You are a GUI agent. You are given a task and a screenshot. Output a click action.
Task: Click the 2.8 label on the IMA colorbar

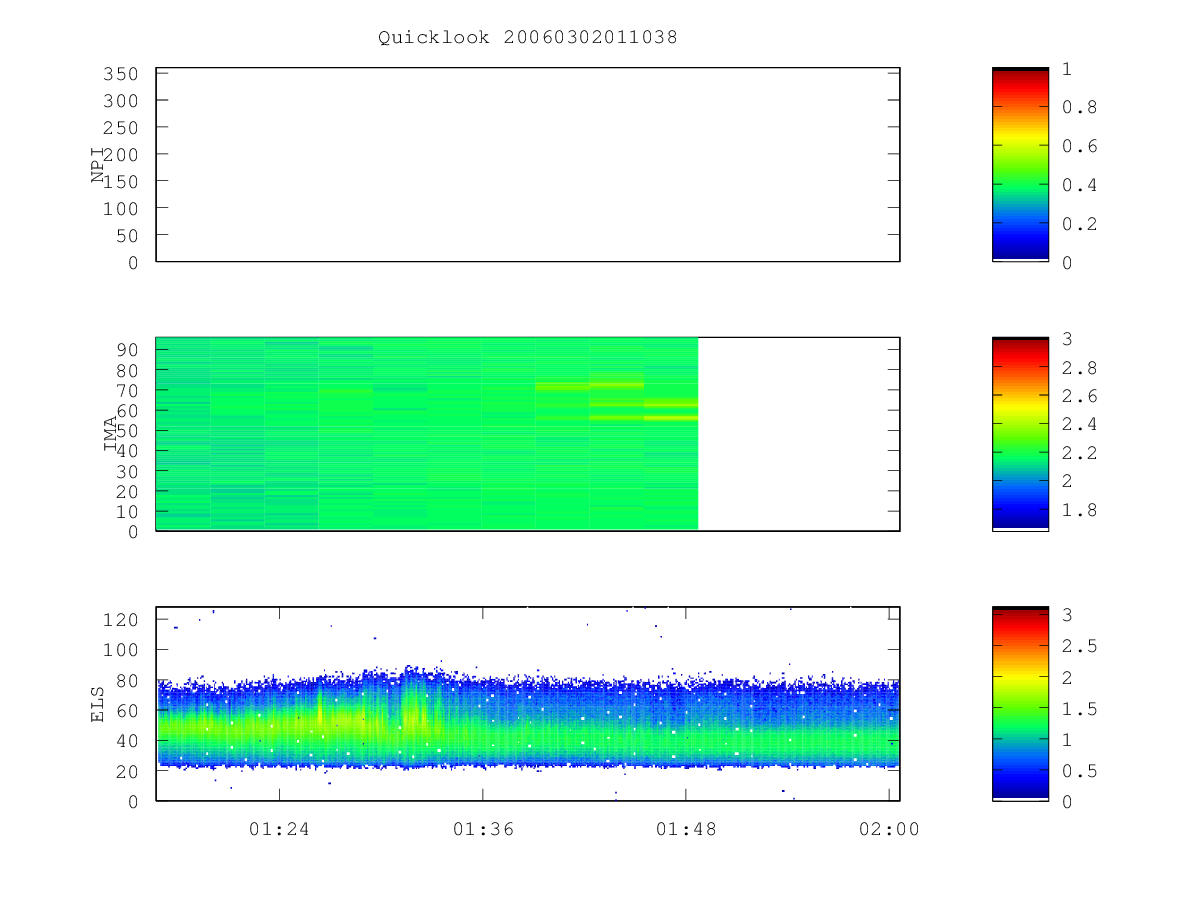[1078, 368]
